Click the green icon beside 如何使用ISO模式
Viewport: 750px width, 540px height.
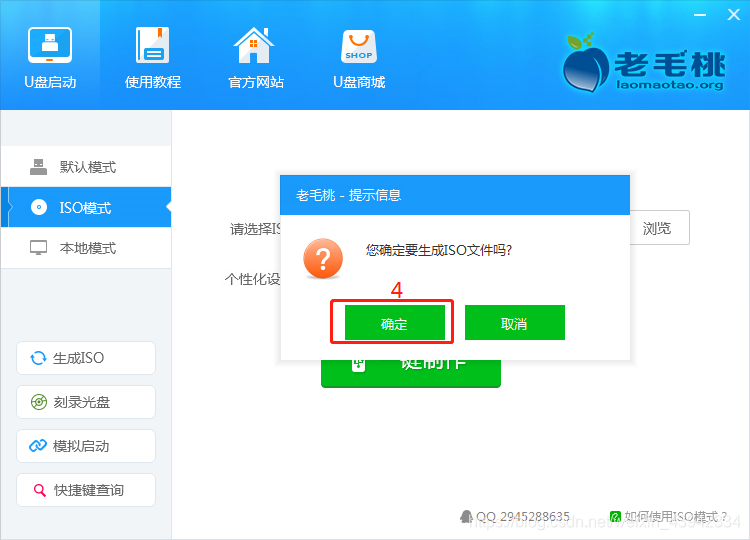(616, 516)
